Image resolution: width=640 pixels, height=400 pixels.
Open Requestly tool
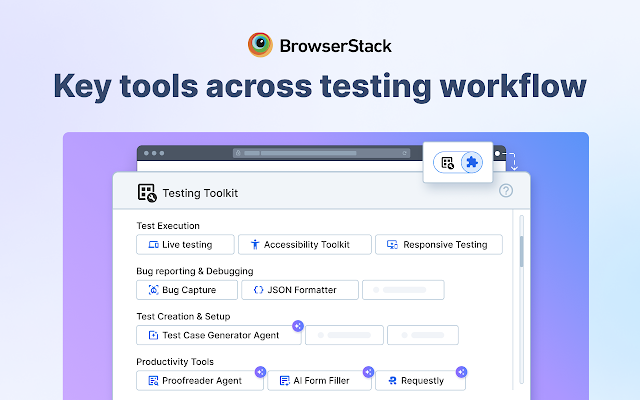coord(420,380)
